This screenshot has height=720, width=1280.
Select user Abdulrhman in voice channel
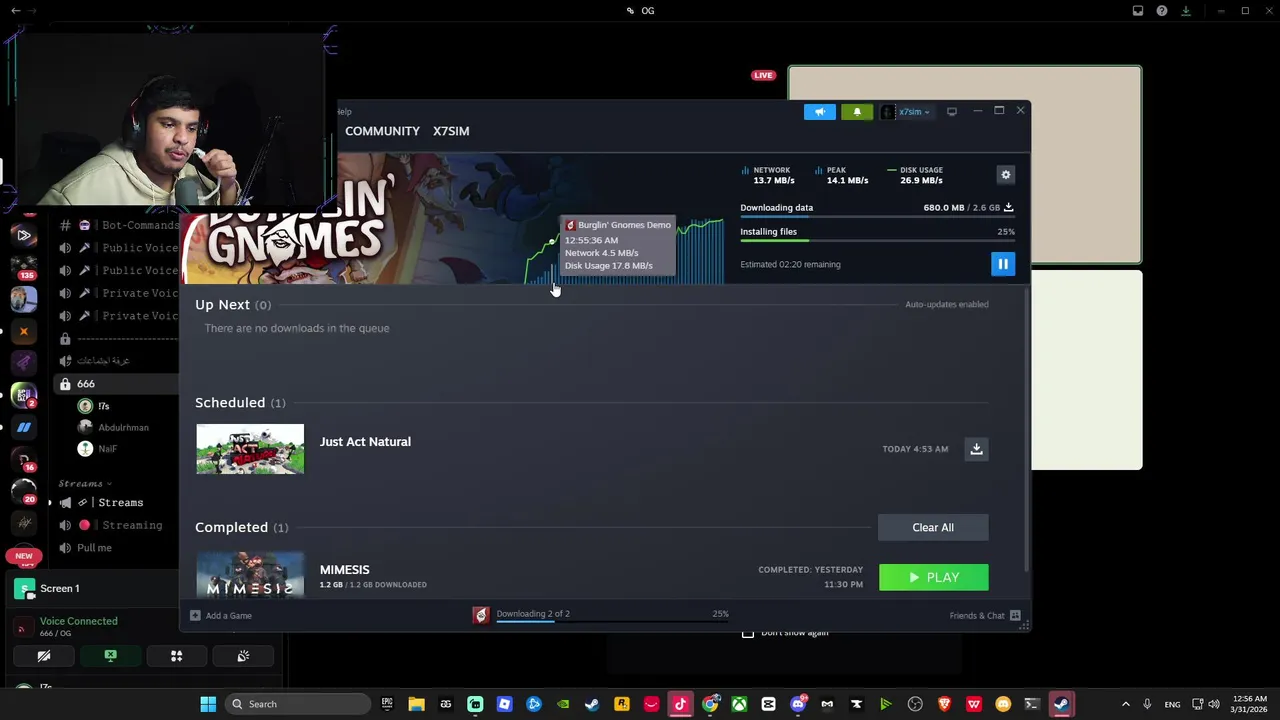113,427
